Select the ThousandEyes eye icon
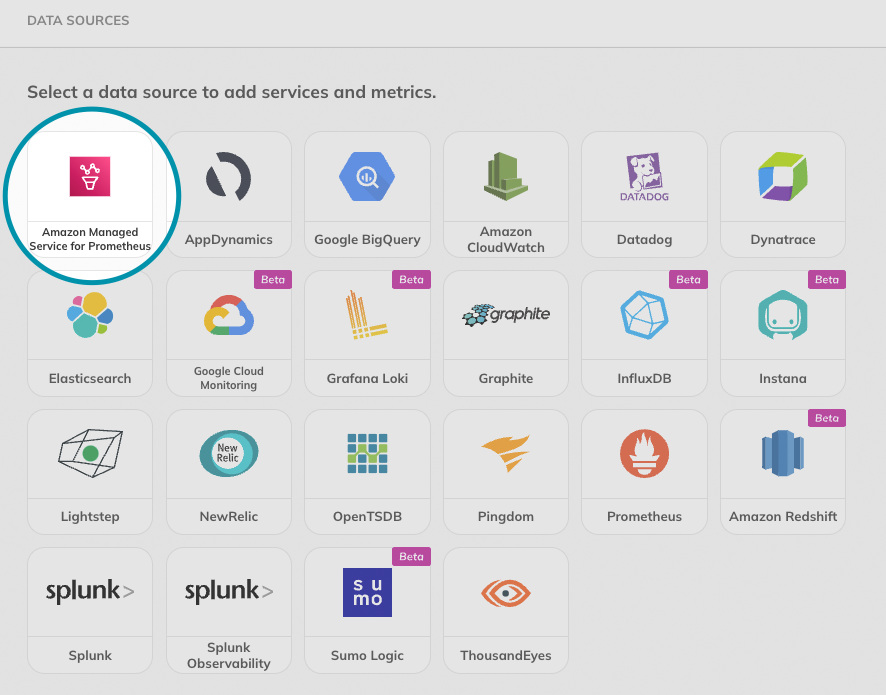Image resolution: width=886 pixels, height=695 pixels. pyautogui.click(x=506, y=593)
